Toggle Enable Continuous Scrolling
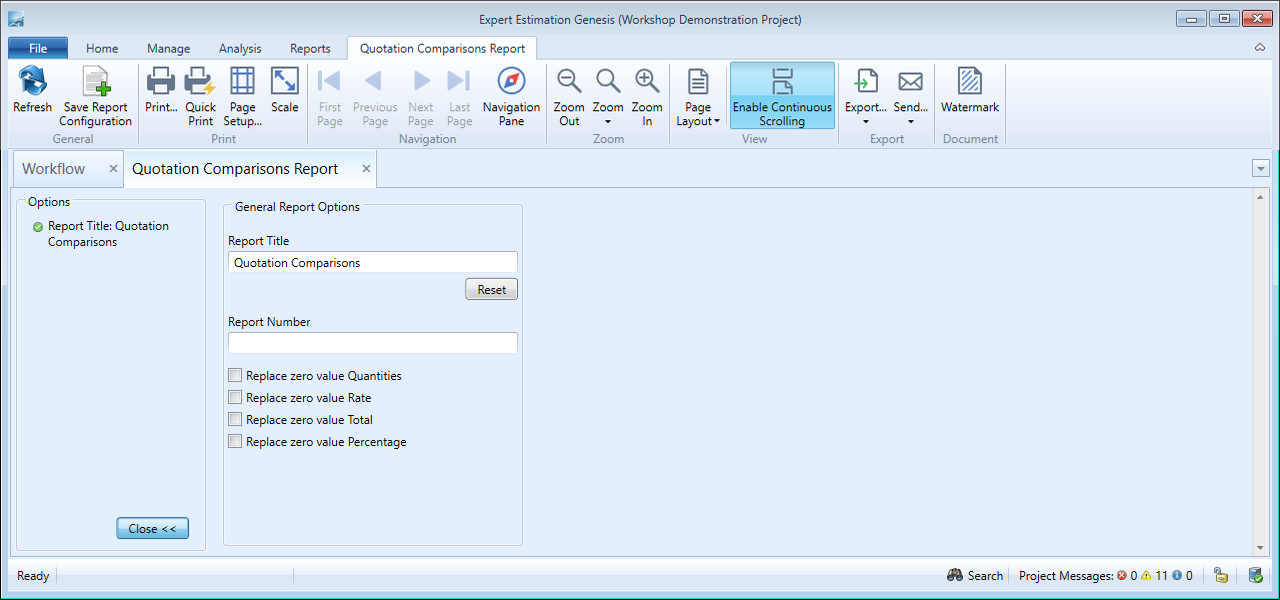 [782, 96]
